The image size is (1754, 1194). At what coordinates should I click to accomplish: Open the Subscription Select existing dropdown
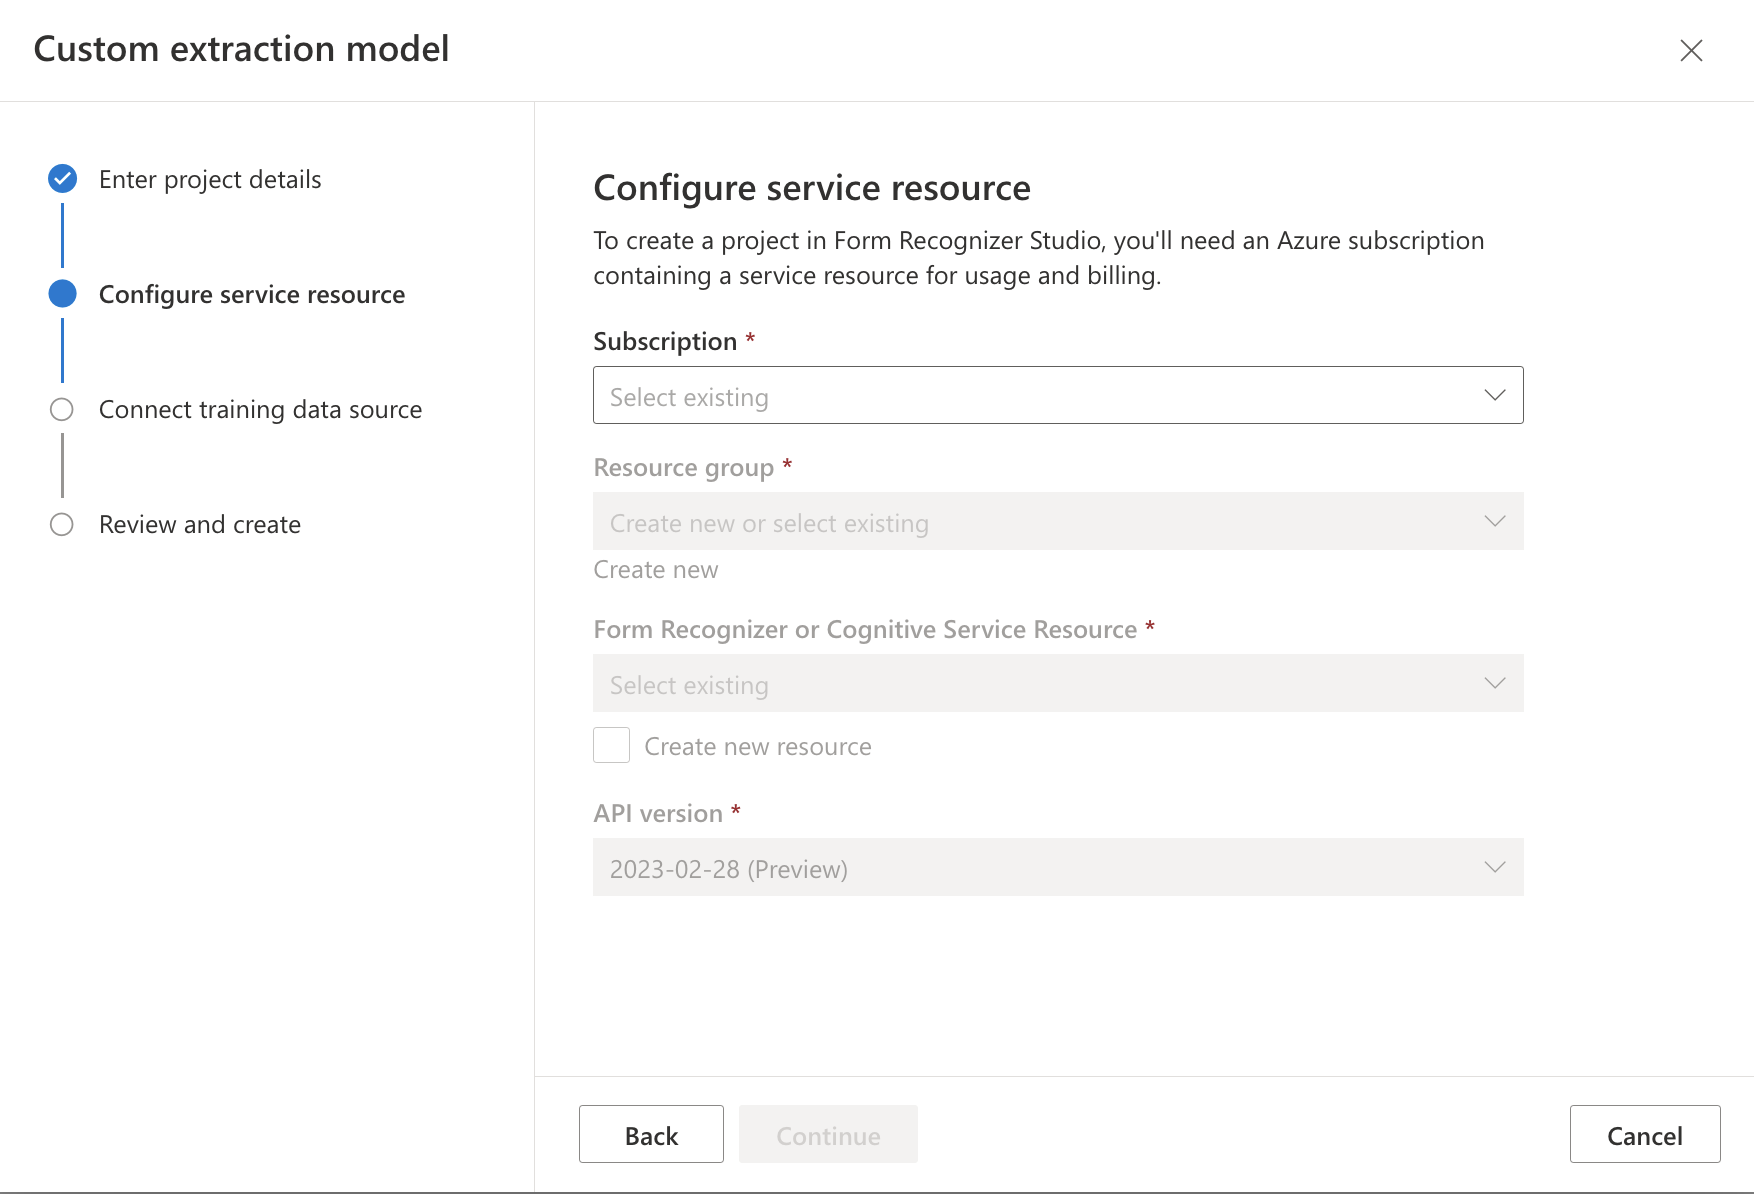pyautogui.click(x=1040, y=395)
